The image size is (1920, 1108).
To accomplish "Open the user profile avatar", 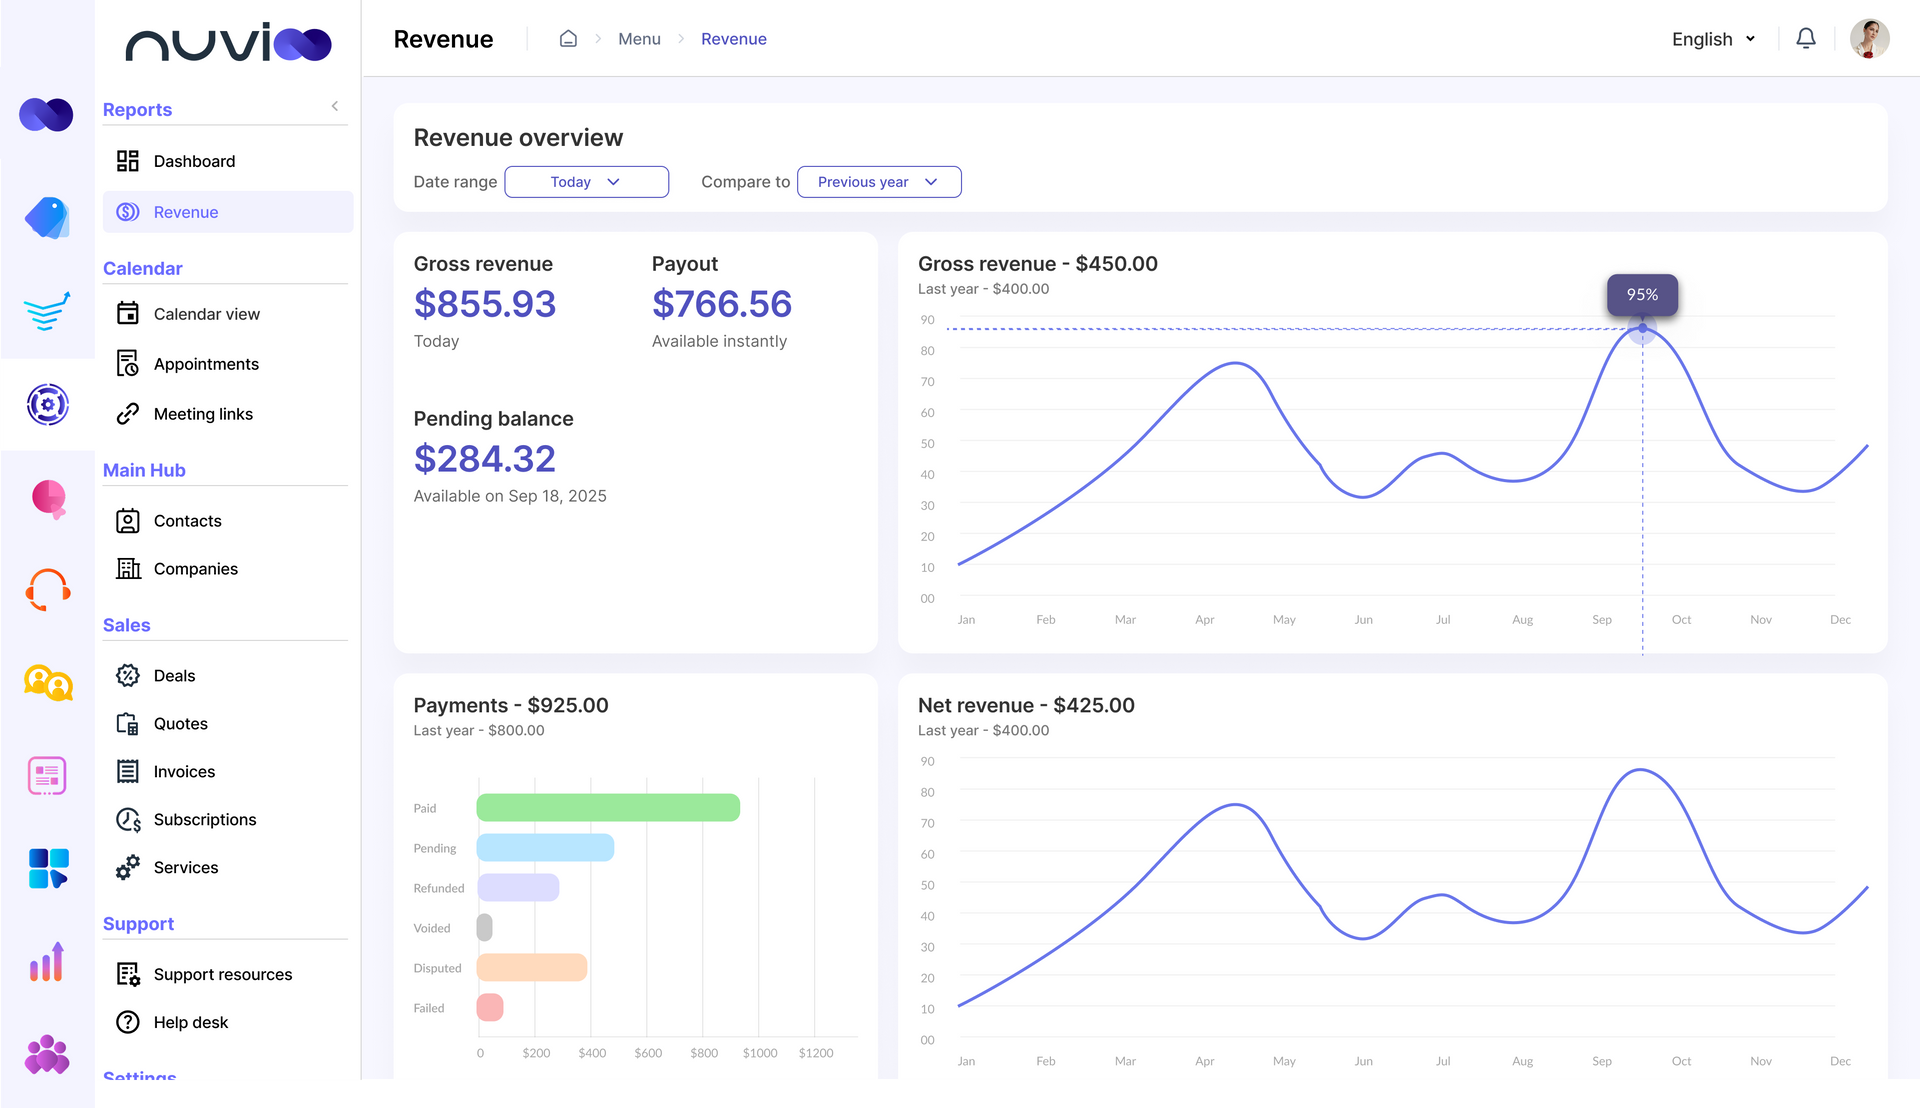I will tap(1869, 38).
